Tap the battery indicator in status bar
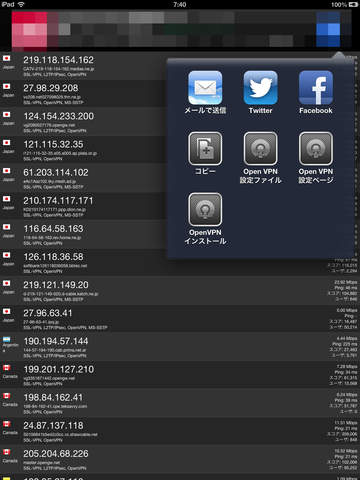The image size is (360, 480). click(353, 4)
